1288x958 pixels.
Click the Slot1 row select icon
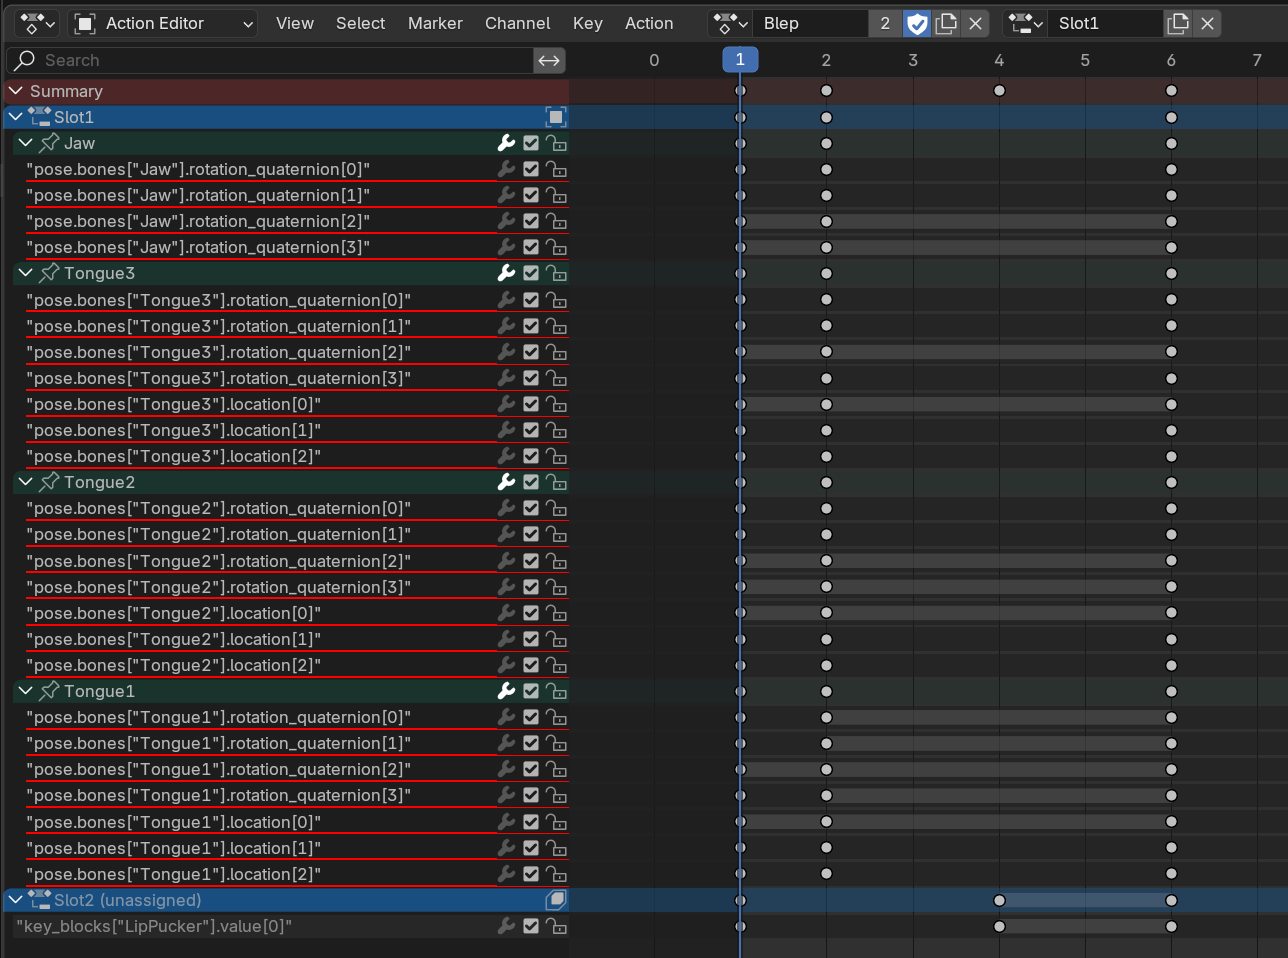(555, 117)
